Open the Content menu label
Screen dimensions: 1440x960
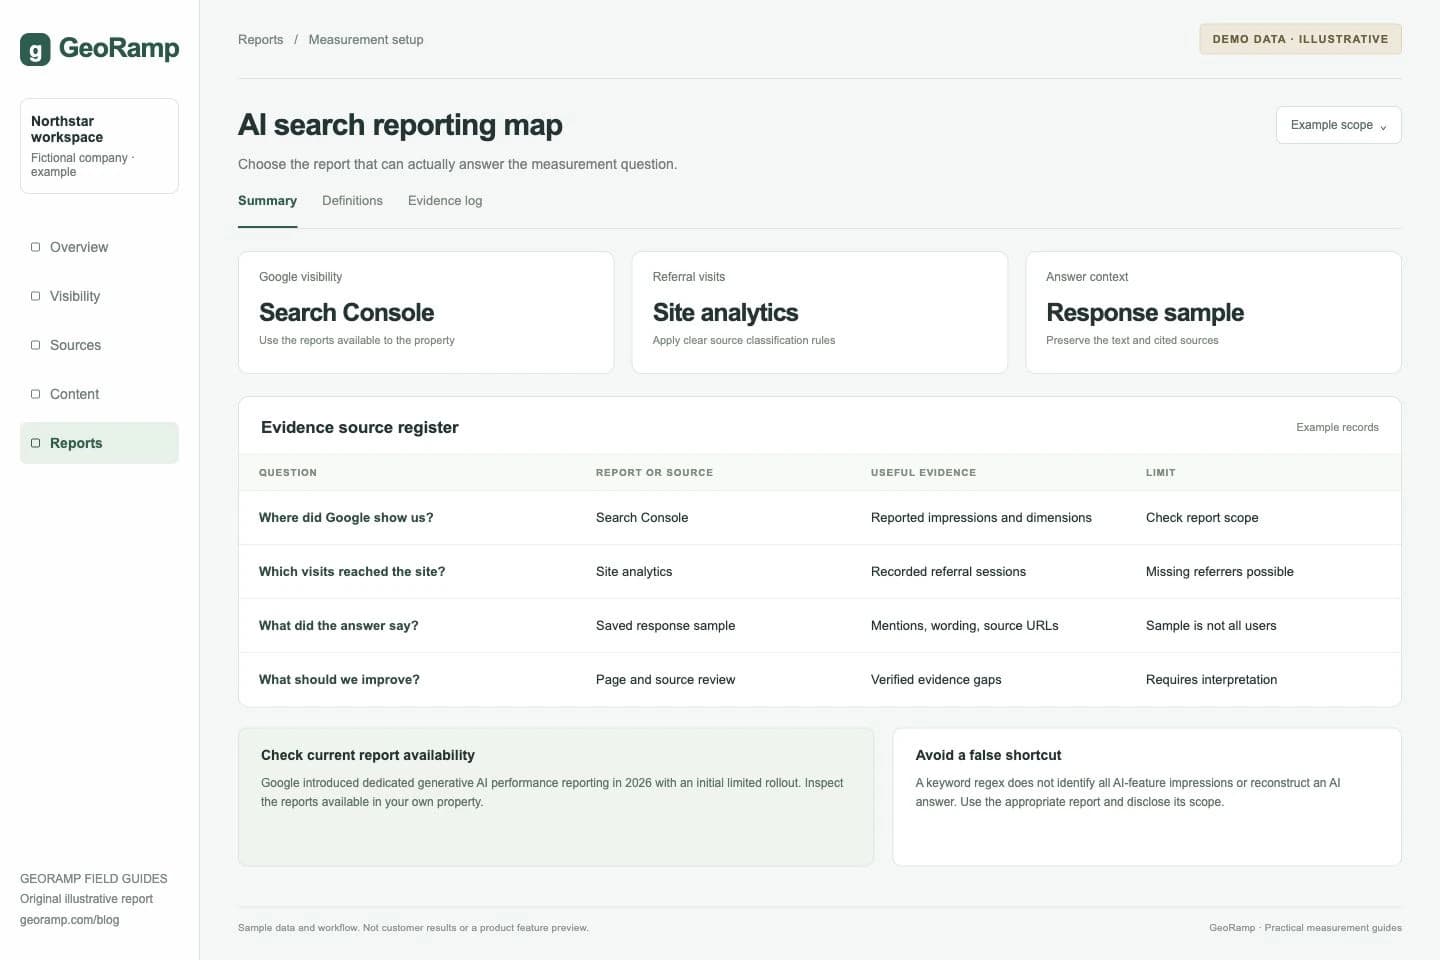(74, 394)
